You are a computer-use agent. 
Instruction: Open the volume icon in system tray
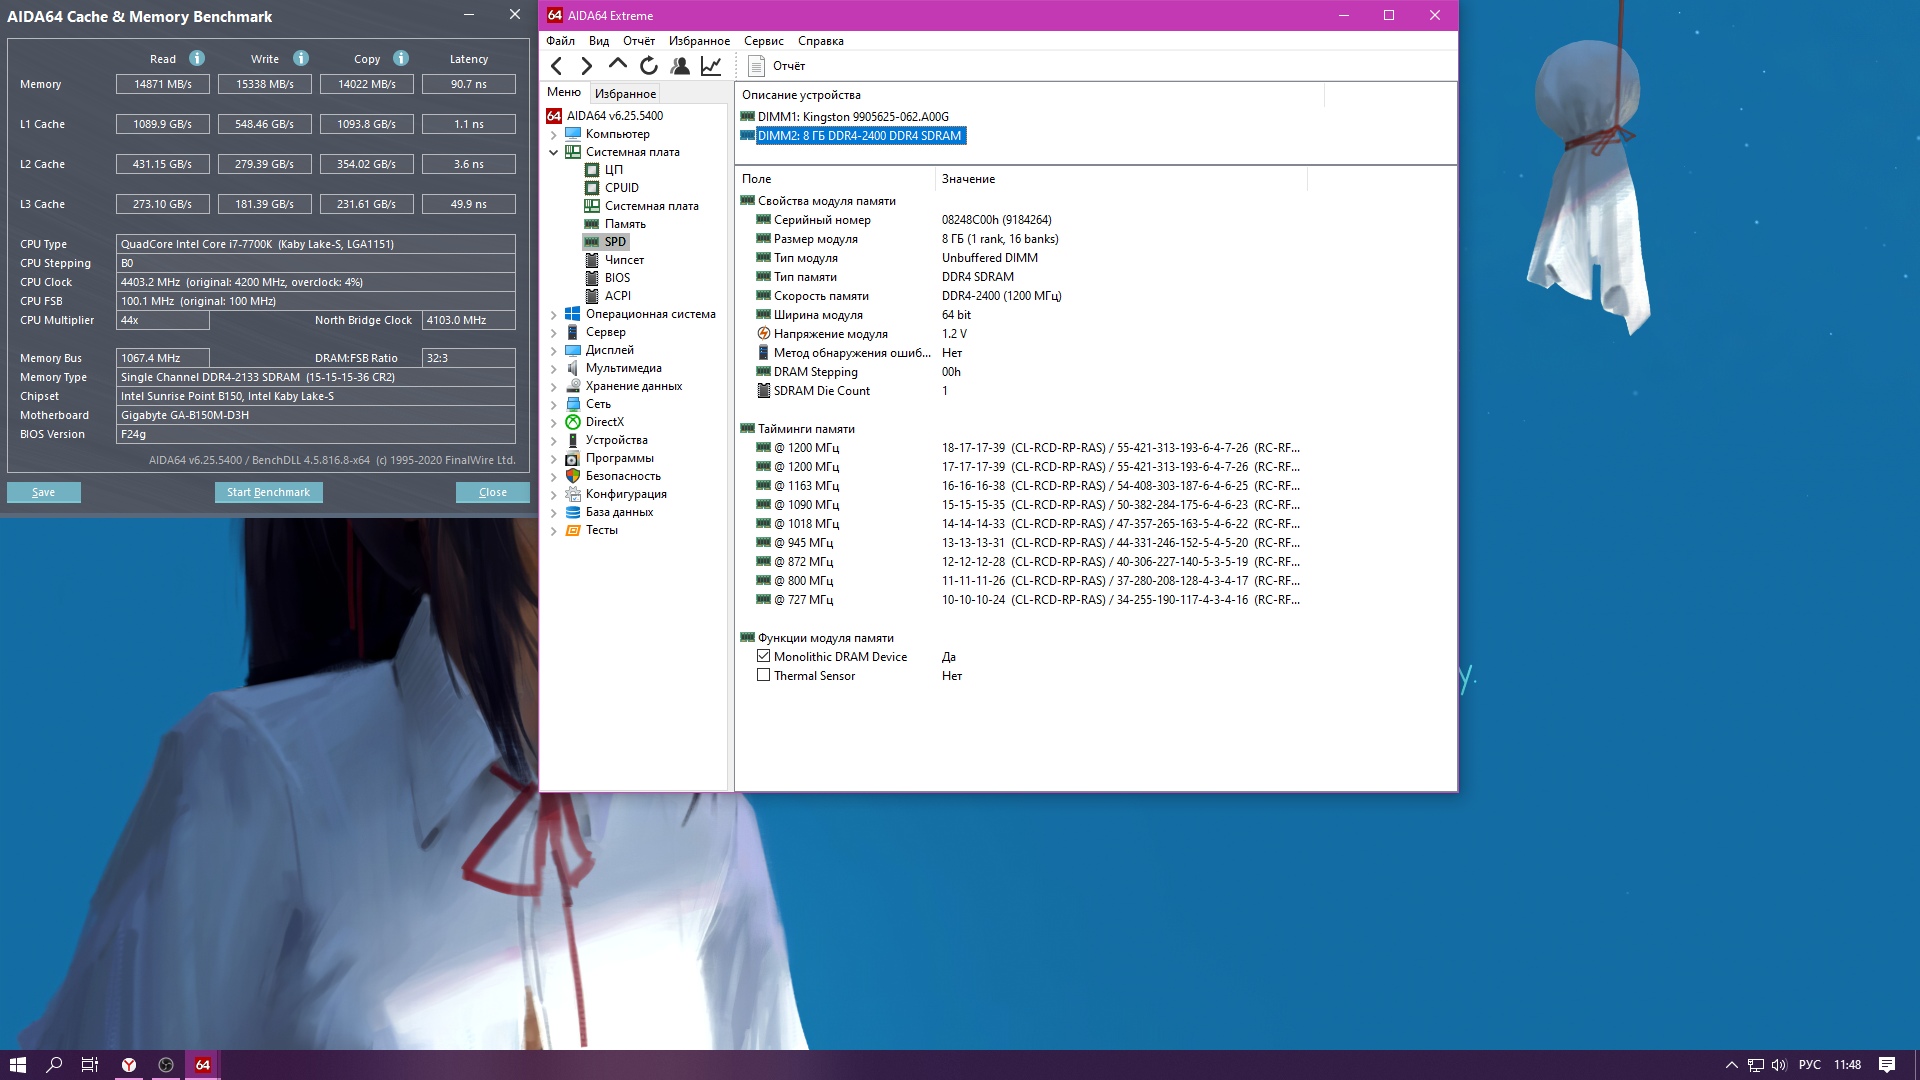click(x=1779, y=1065)
